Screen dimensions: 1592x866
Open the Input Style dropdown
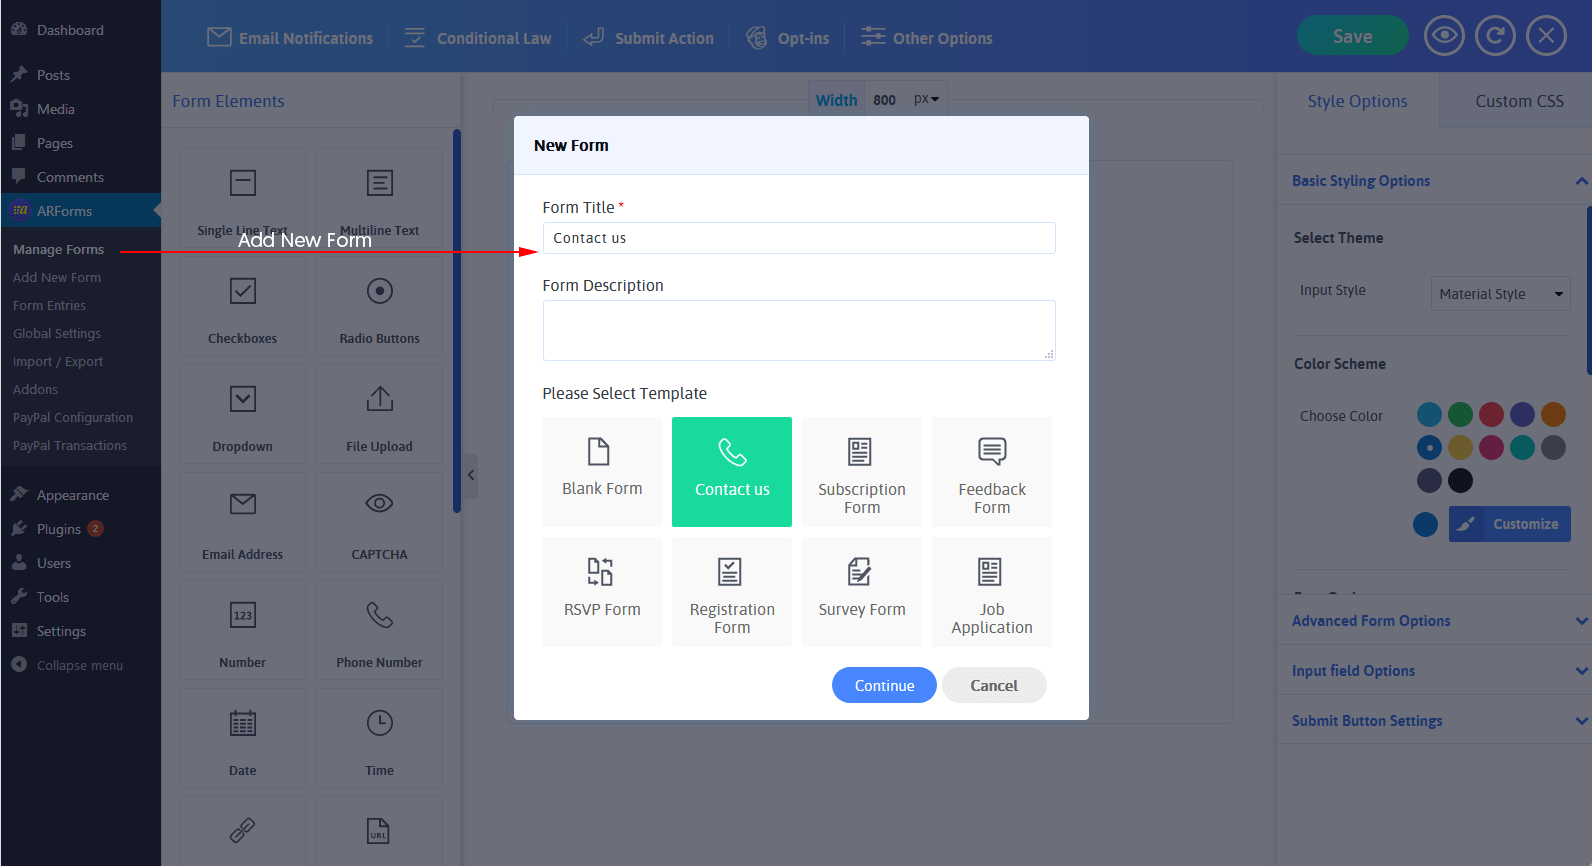(x=1500, y=294)
